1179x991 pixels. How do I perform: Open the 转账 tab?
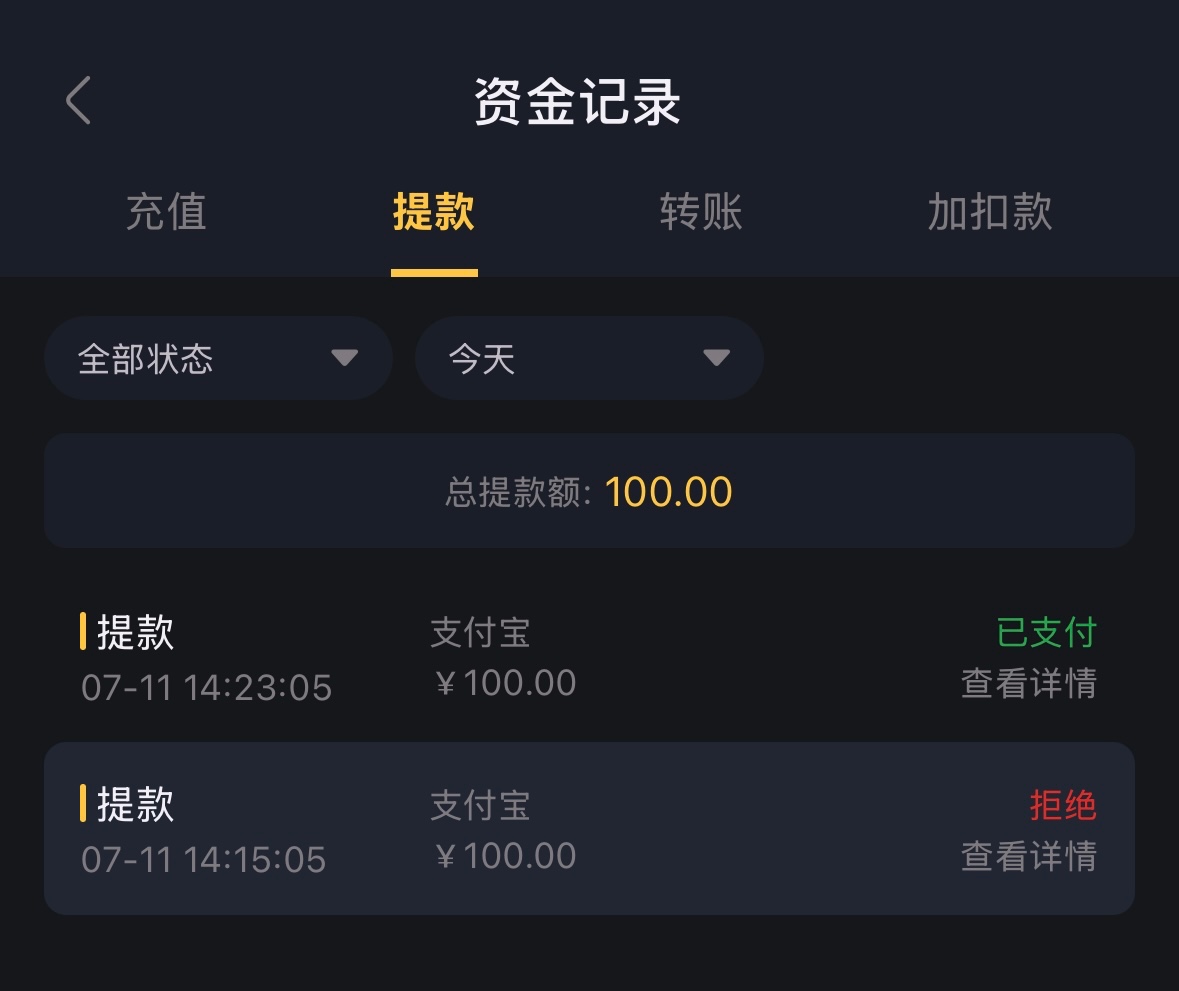click(x=701, y=212)
